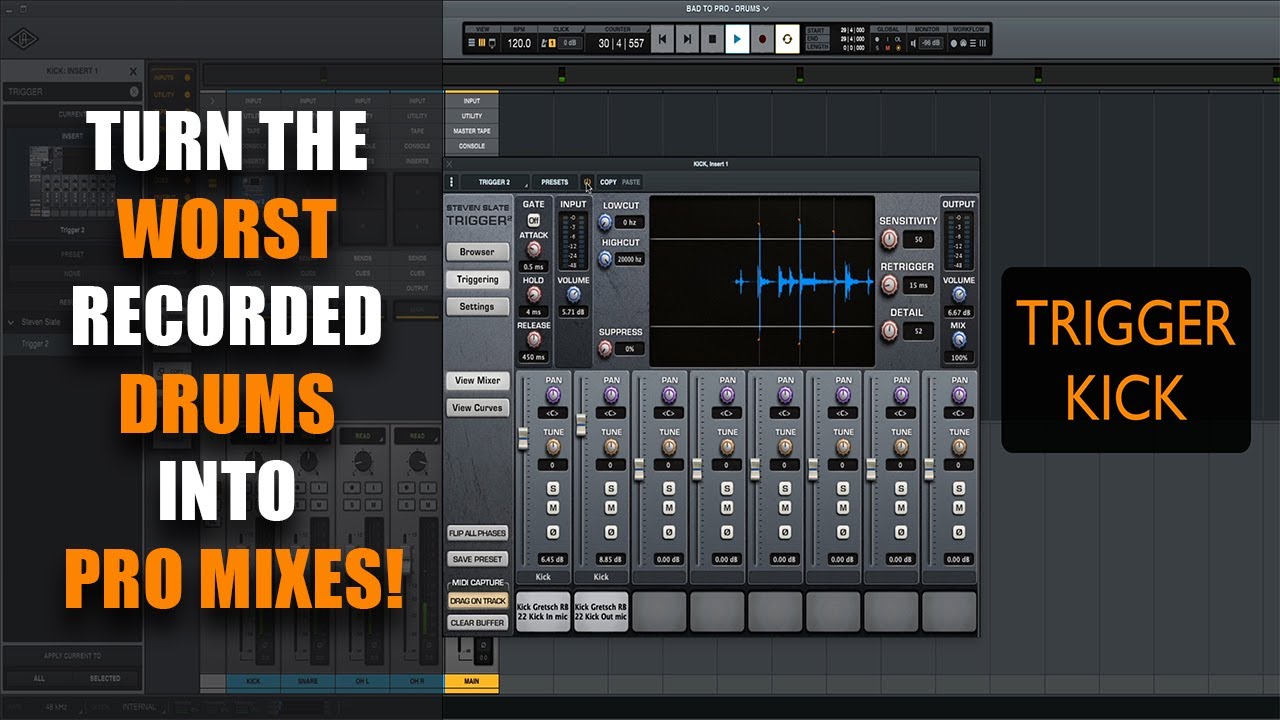Select the MASTER TAPE row tab

471,131
